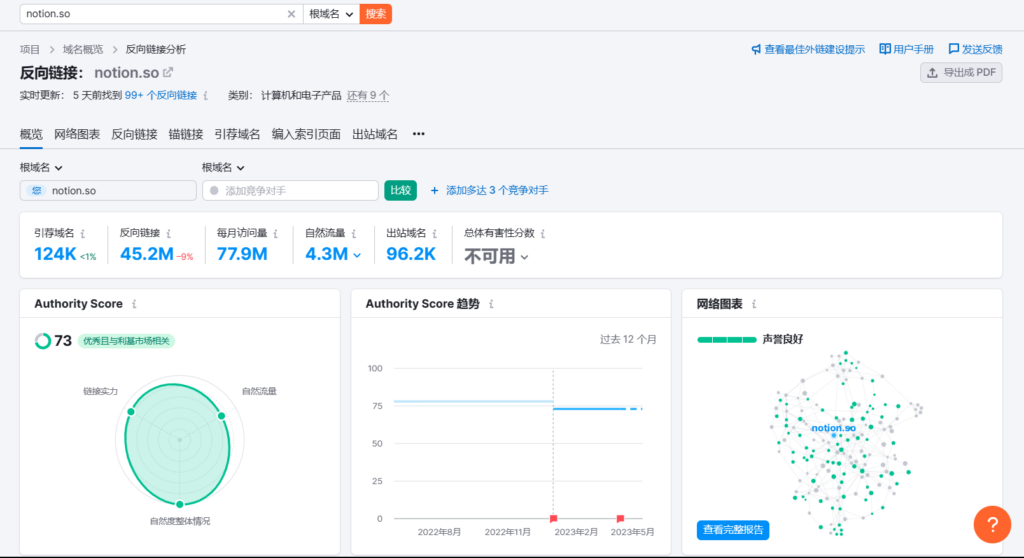
Task: Switch to the 编入索引页面 tab
Action: coord(306,135)
